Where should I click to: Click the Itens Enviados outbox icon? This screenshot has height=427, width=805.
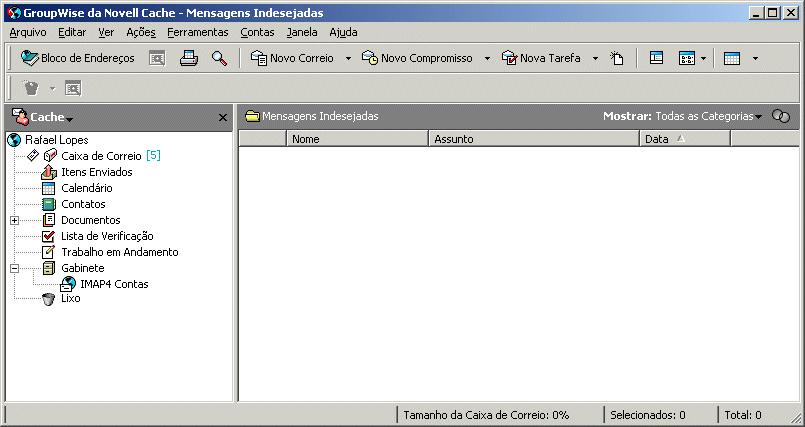click(x=49, y=172)
